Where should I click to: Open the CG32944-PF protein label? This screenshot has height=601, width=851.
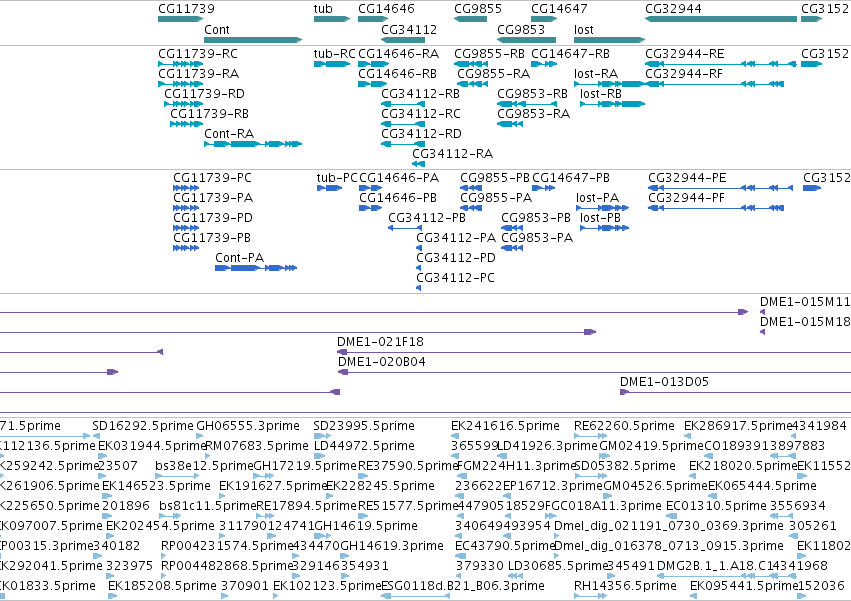click(x=686, y=198)
